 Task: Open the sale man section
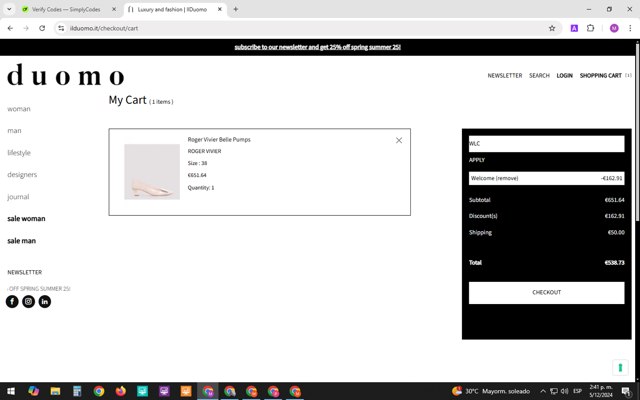22,241
